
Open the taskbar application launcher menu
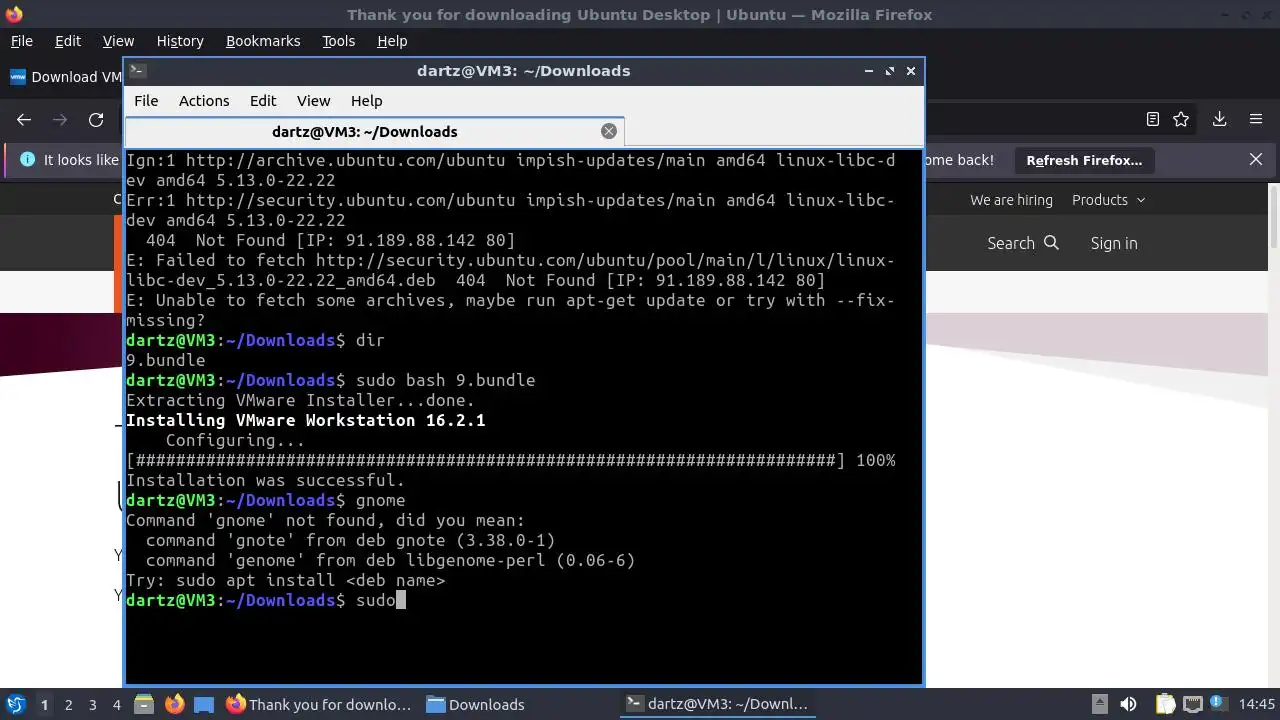(x=15, y=704)
